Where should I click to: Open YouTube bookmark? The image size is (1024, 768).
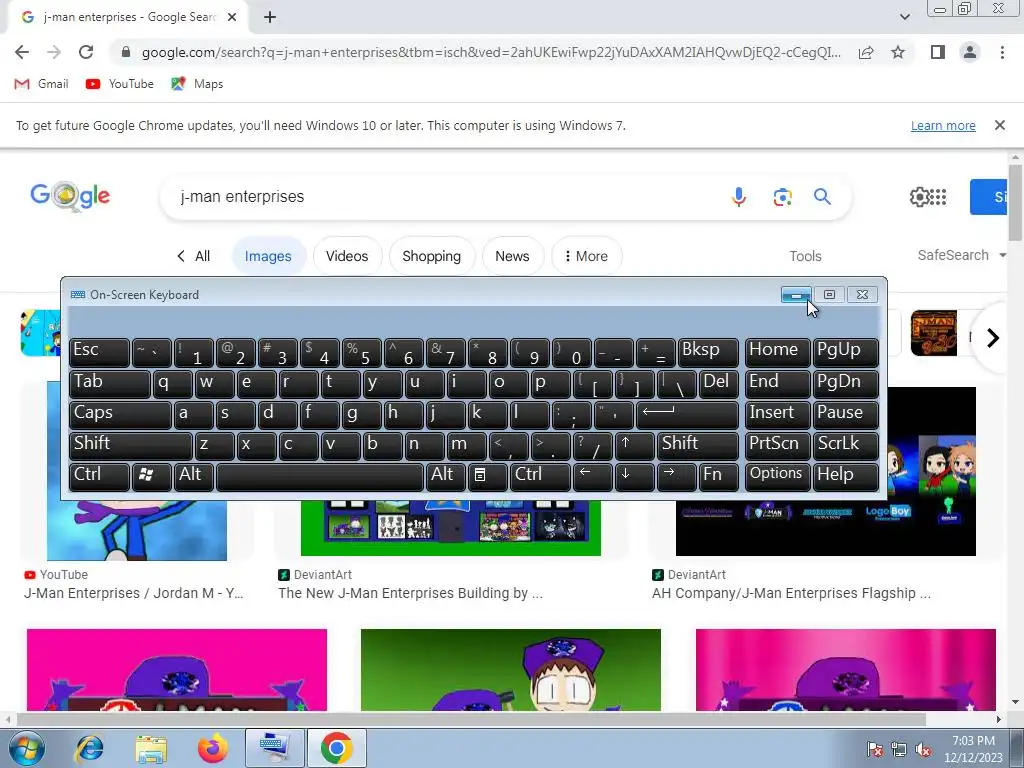pos(120,84)
